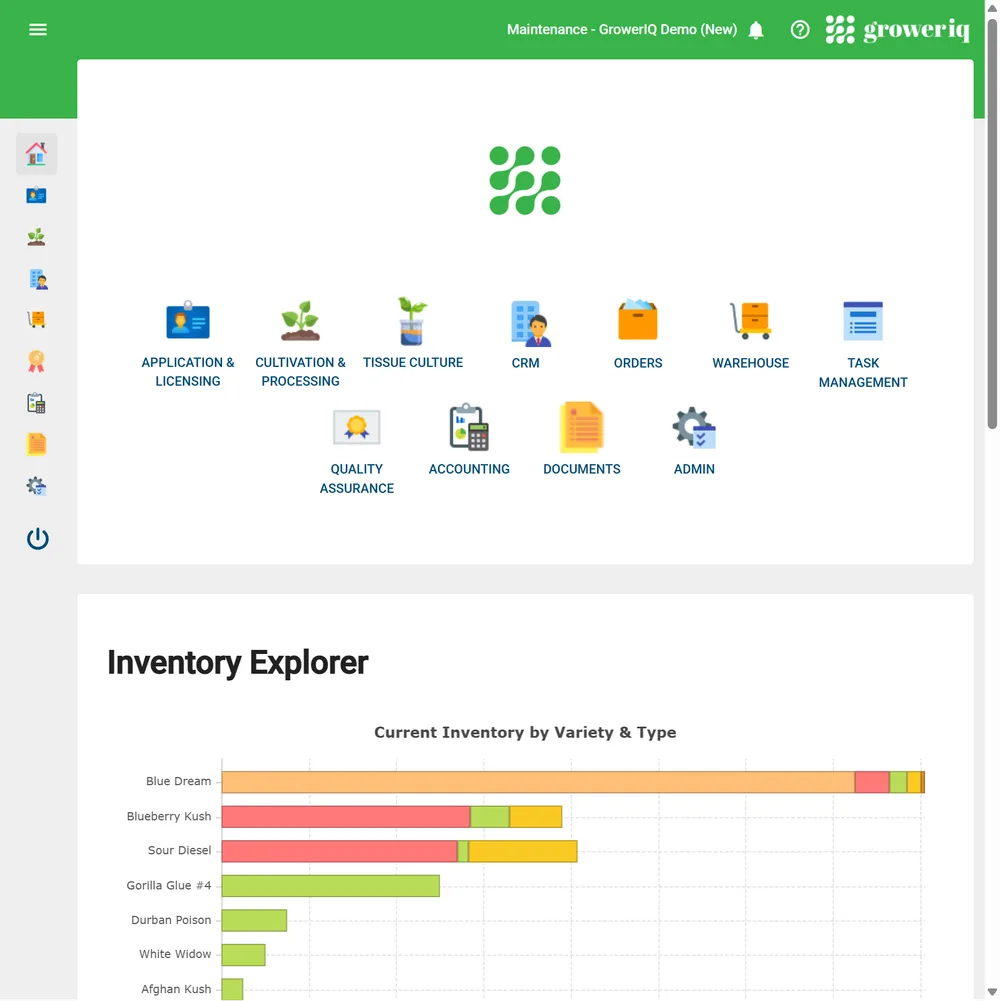Click CULTIVATION & PROCESSING label
Screen dimensions: 1000x1001
(300, 372)
